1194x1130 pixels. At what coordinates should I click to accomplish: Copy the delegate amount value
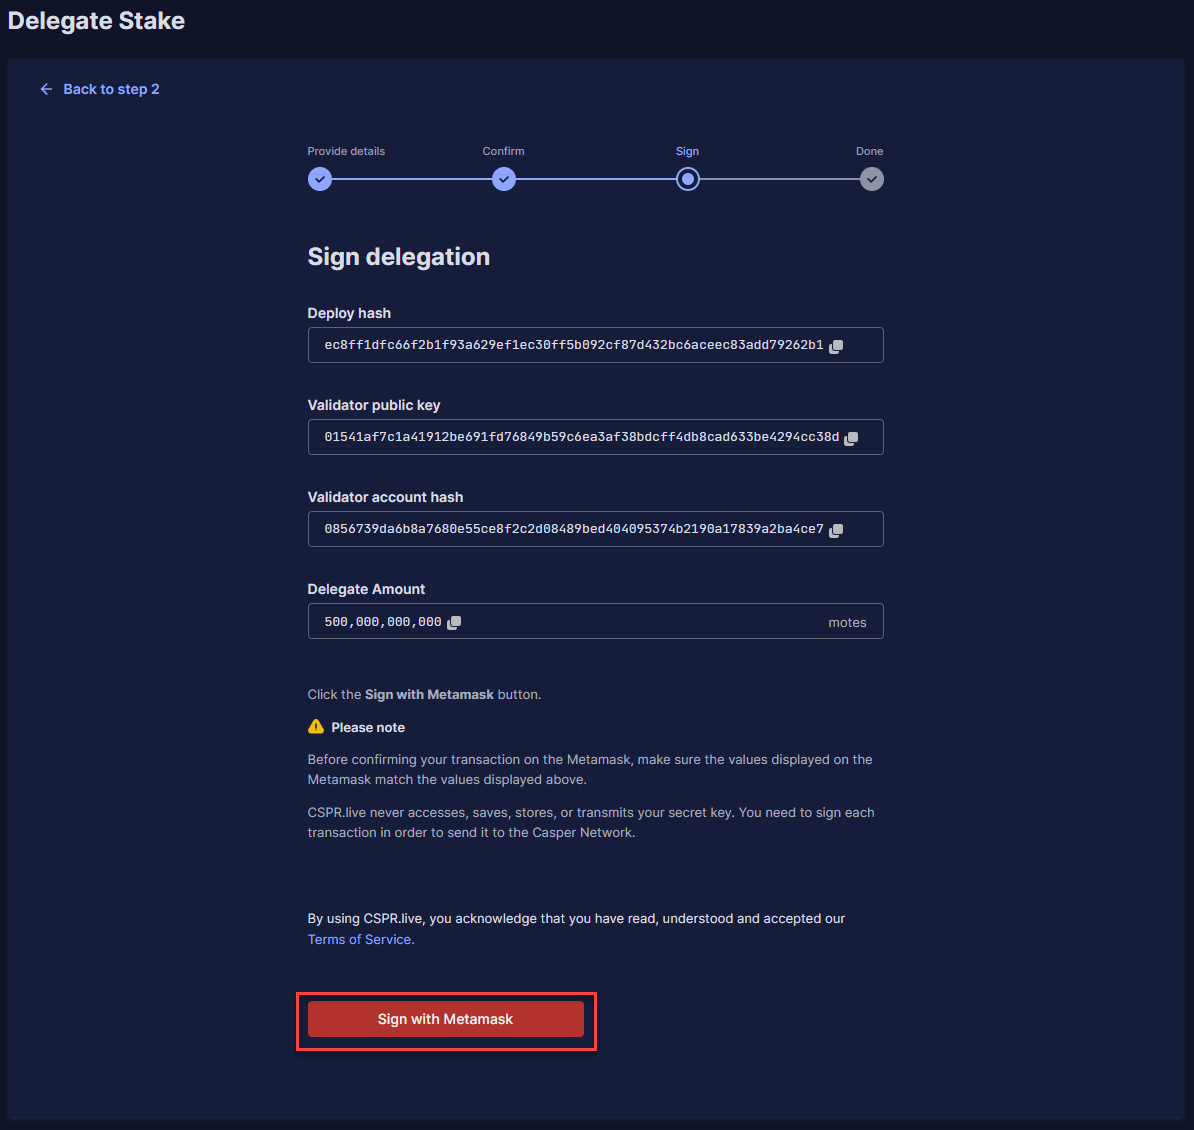454,622
